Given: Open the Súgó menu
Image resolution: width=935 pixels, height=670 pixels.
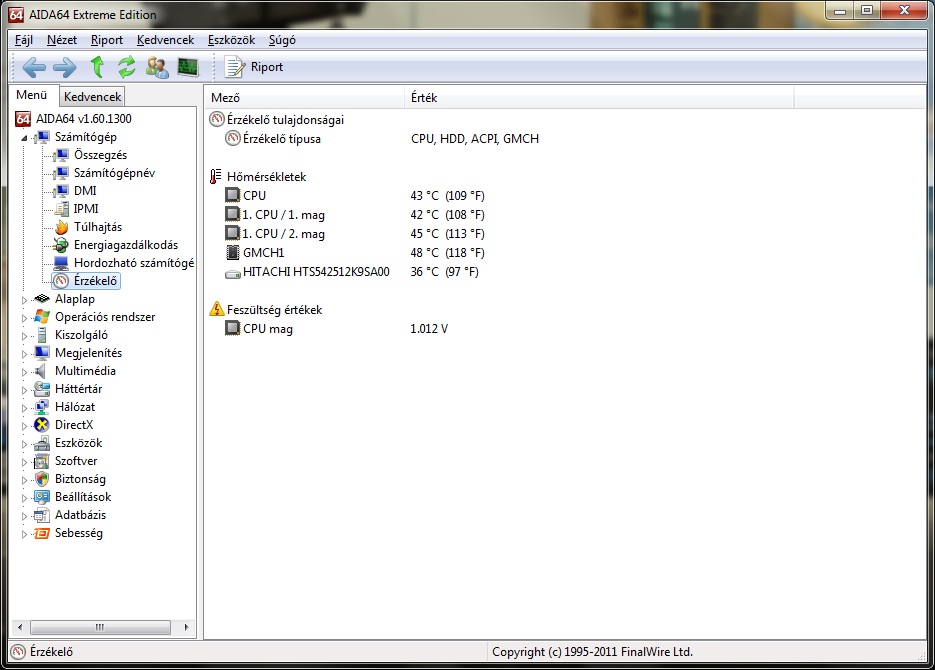Looking at the screenshot, I should pos(282,40).
